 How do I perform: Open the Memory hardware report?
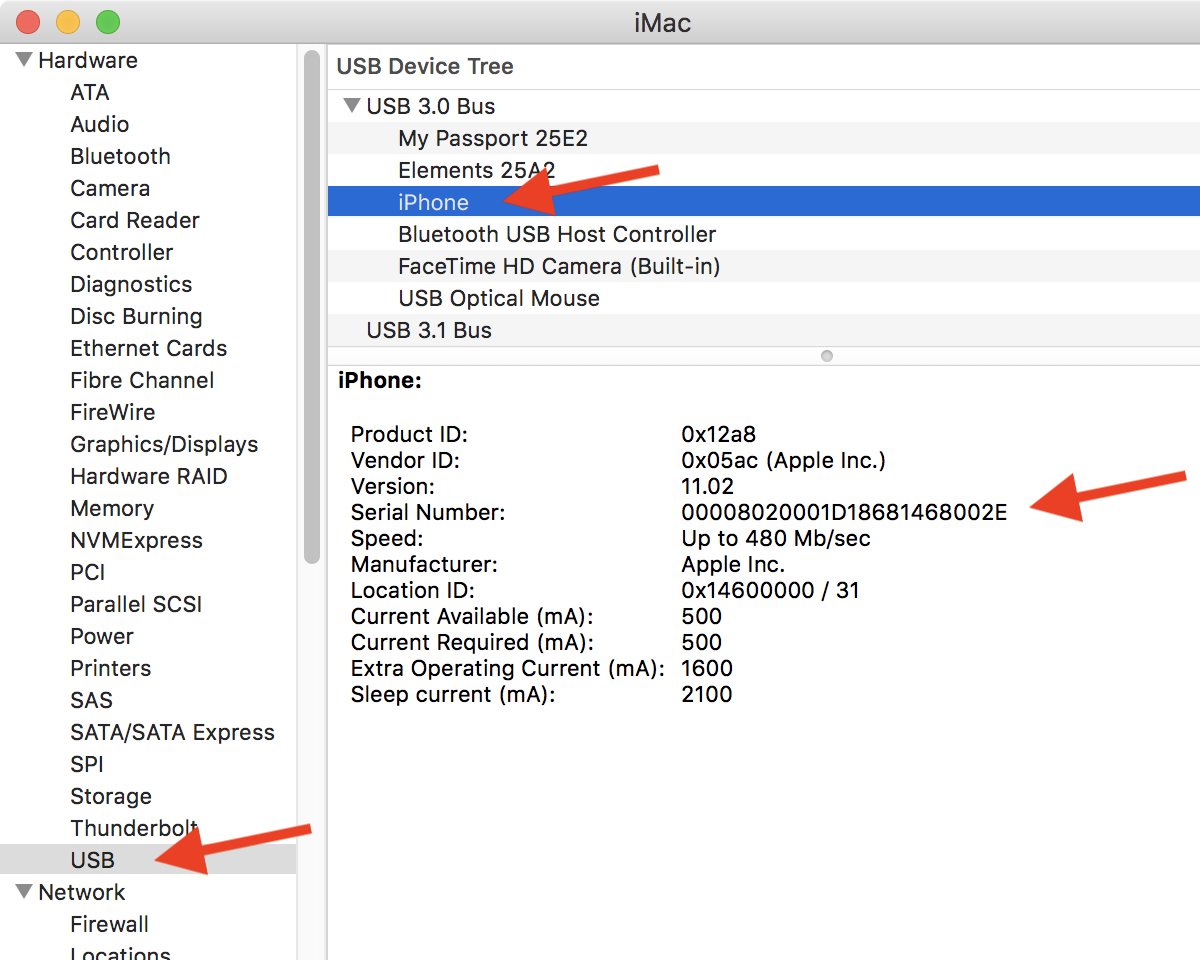pos(112,508)
